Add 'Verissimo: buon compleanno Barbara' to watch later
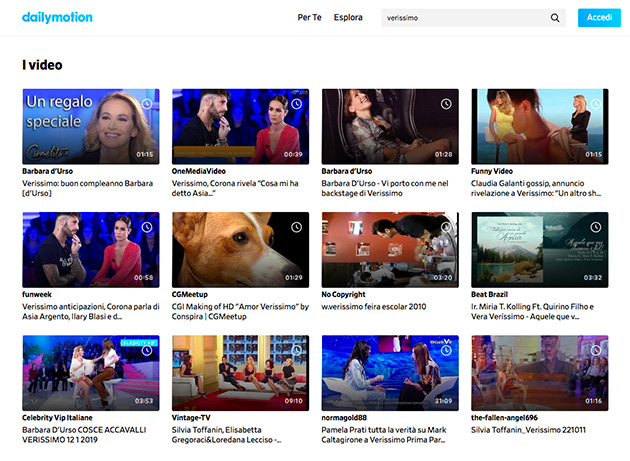 pos(147,104)
